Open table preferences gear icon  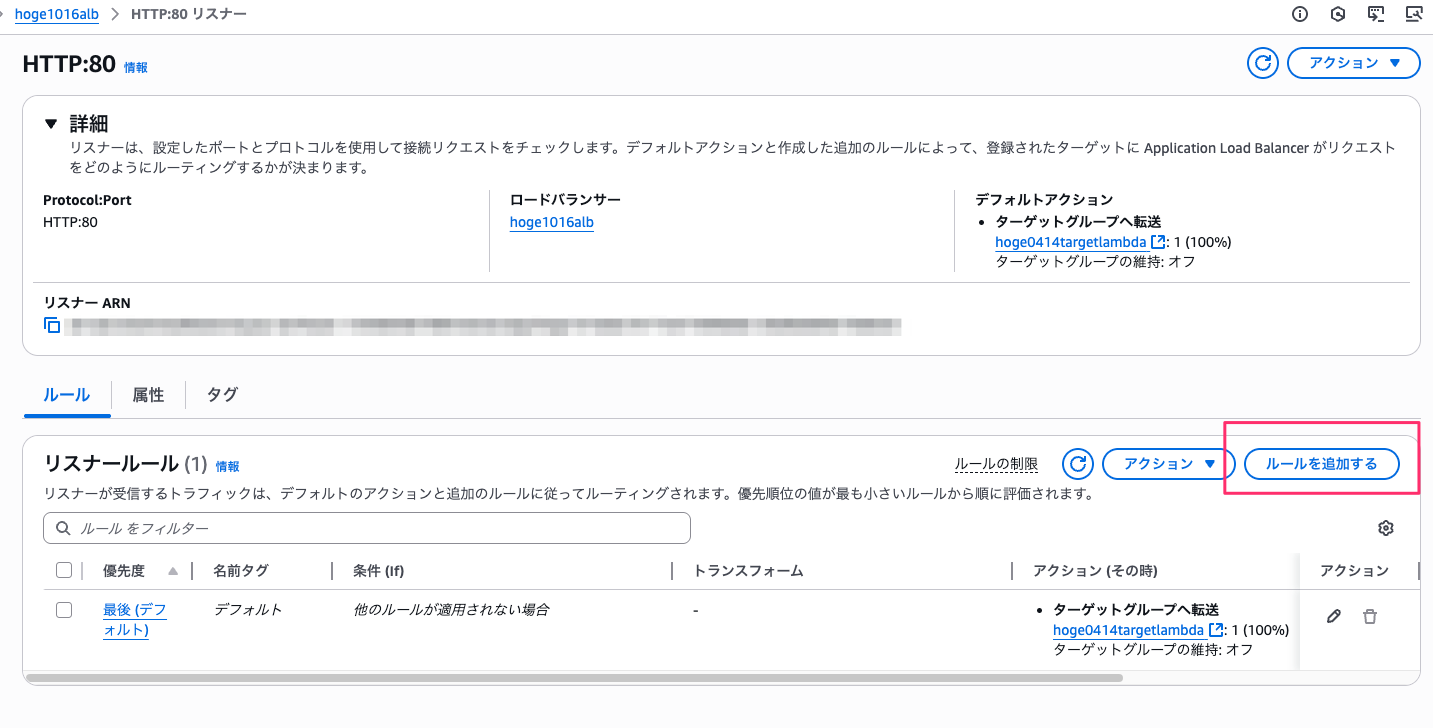[x=1385, y=528]
